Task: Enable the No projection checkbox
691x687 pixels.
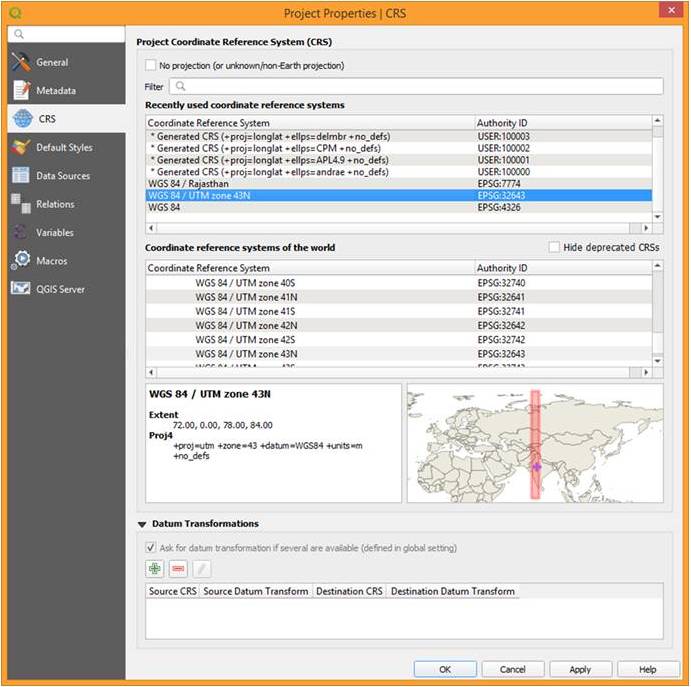Action: [151, 65]
